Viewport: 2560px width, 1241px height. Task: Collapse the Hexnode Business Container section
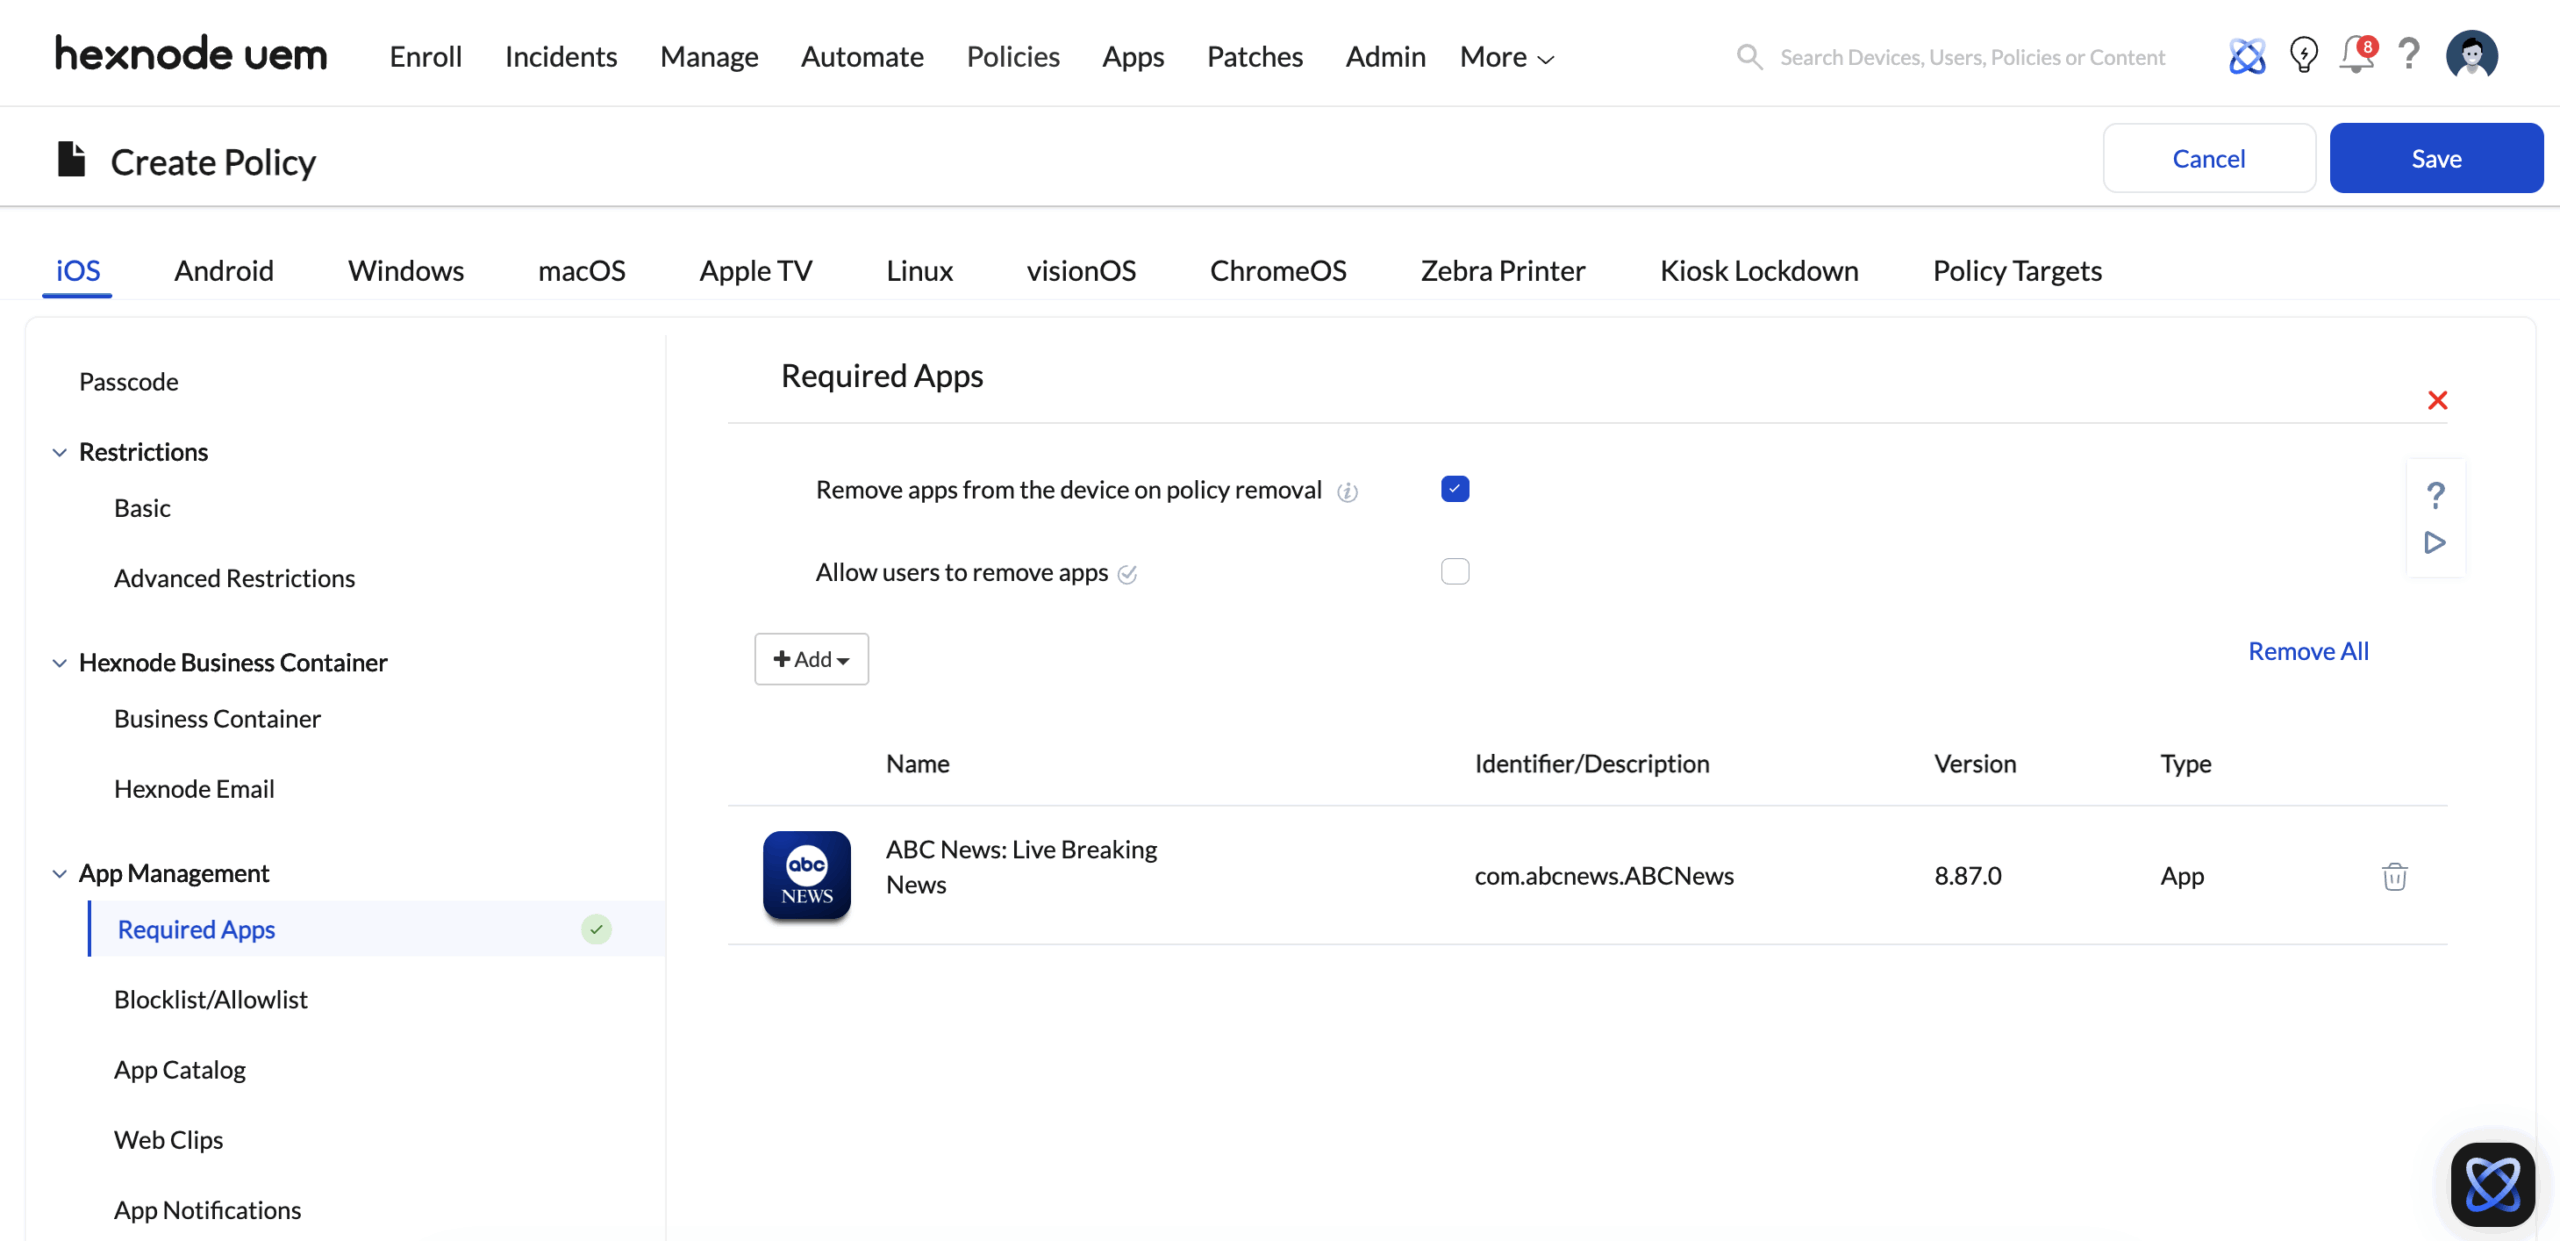pyautogui.click(x=59, y=663)
